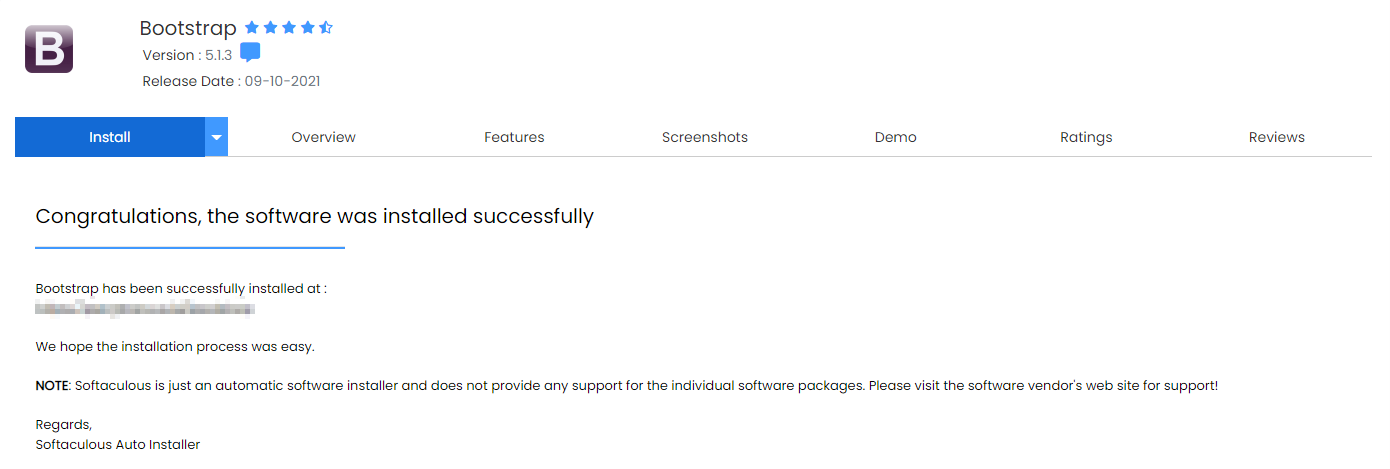The width and height of the screenshot is (1390, 469).
Task: Click the Bootstrap title text
Action: (188, 28)
